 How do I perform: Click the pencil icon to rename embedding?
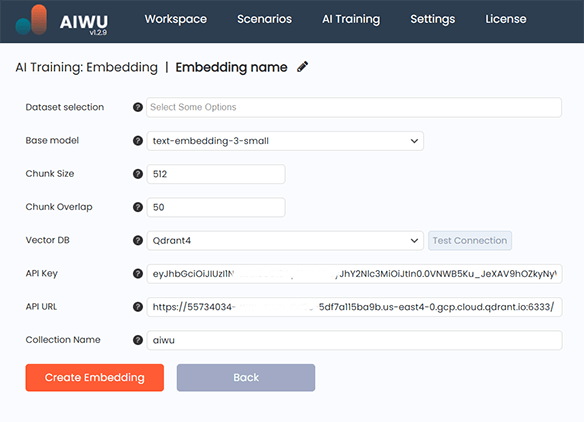click(302, 67)
